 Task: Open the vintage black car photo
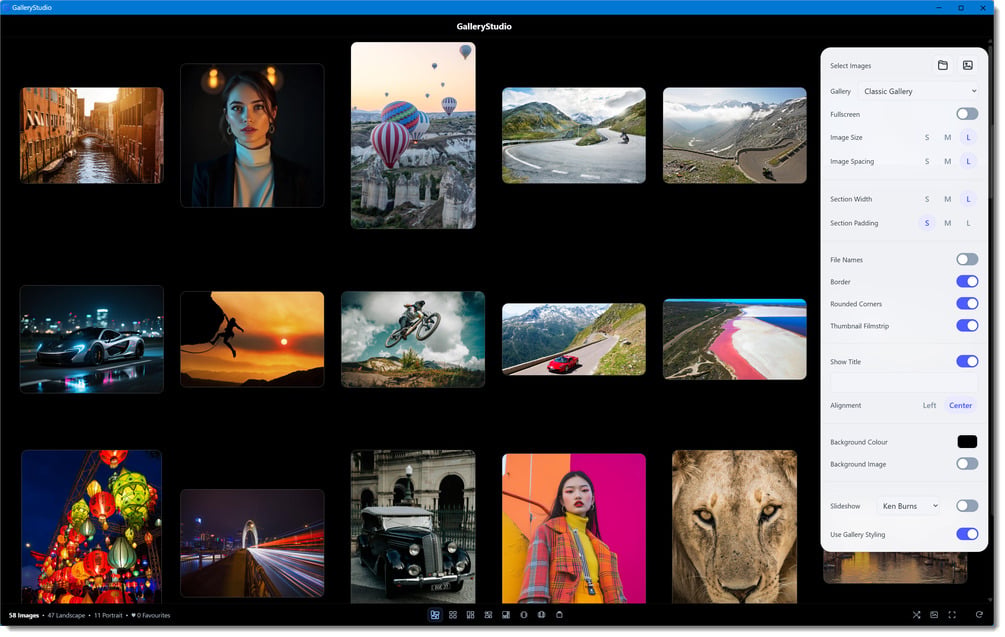tap(415, 529)
